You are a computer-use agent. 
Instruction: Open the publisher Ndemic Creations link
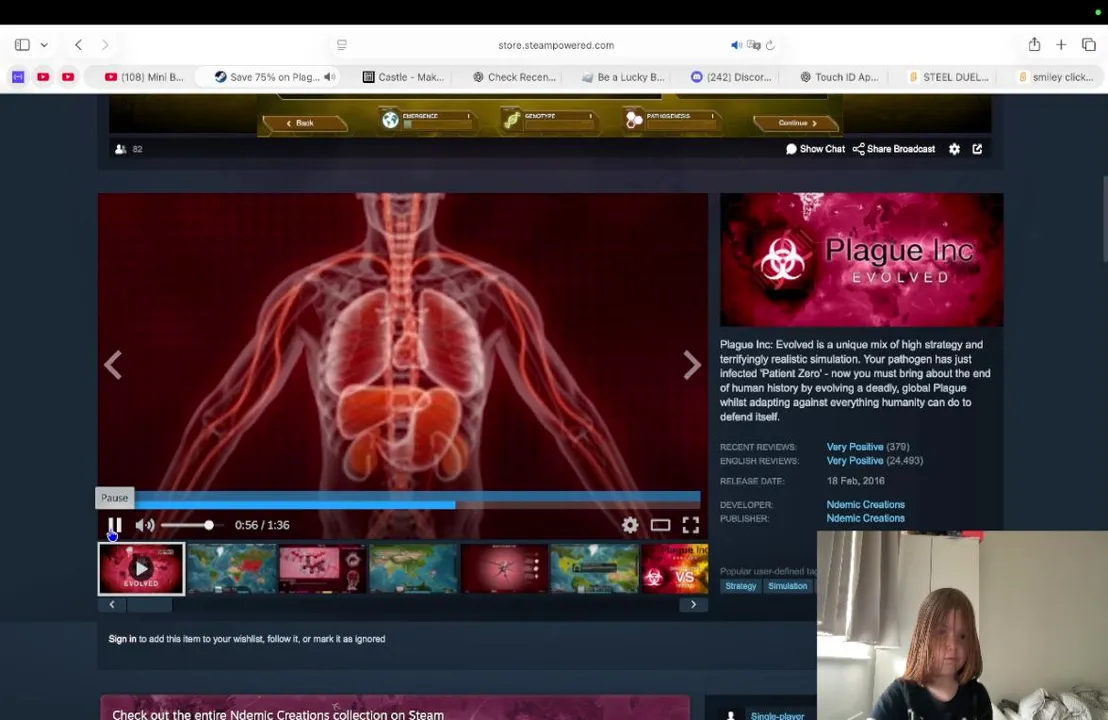pos(865,518)
